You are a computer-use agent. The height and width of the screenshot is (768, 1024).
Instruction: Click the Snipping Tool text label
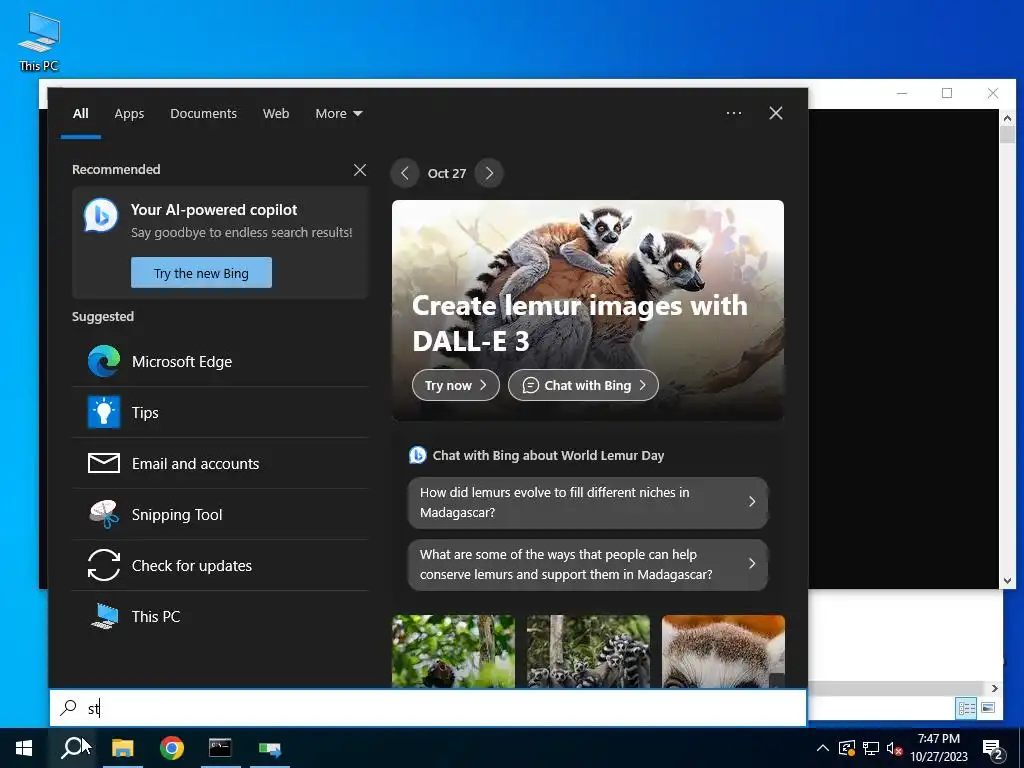click(x=177, y=515)
